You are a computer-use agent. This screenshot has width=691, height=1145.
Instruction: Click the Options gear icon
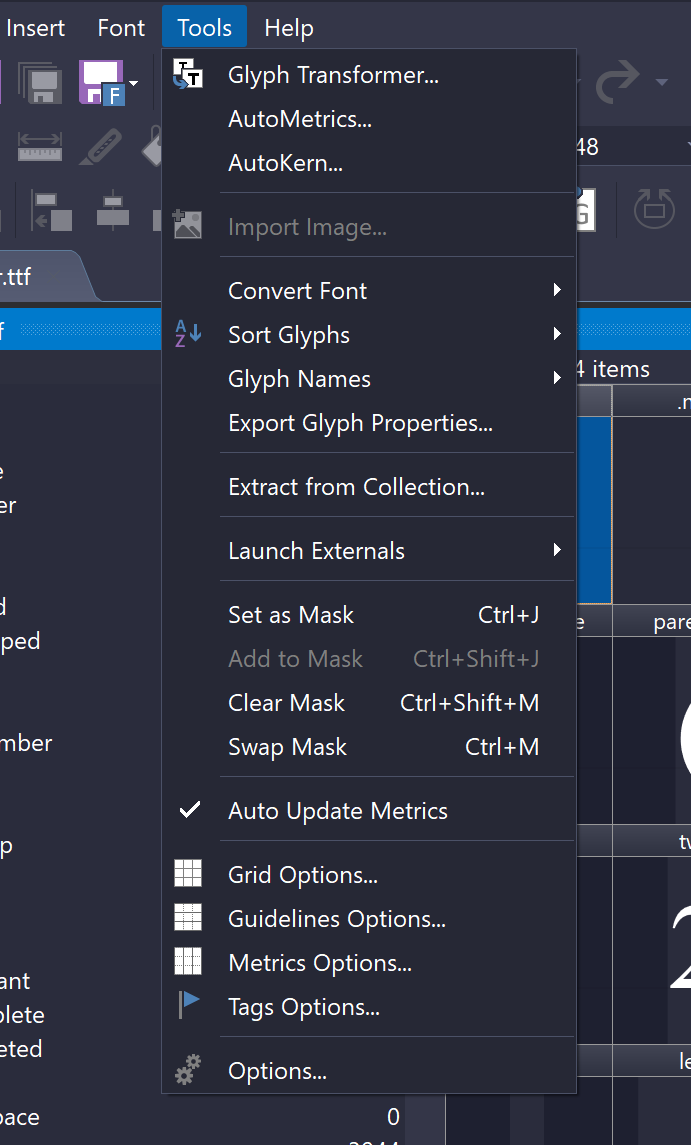[x=188, y=1071]
